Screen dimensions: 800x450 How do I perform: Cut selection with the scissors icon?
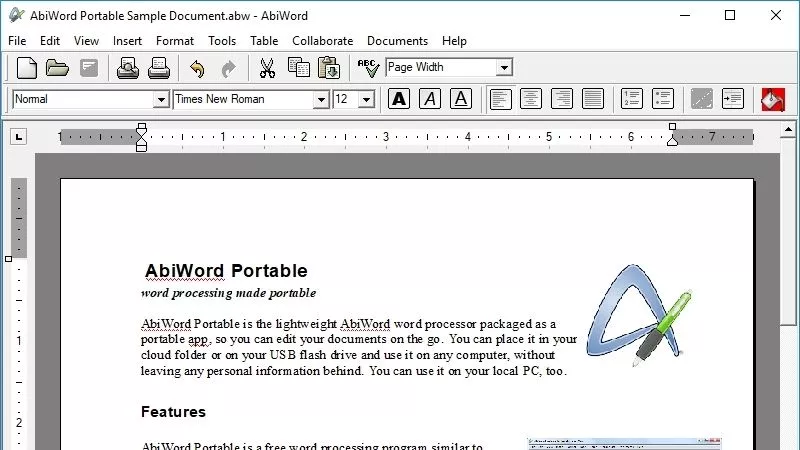tap(267, 68)
